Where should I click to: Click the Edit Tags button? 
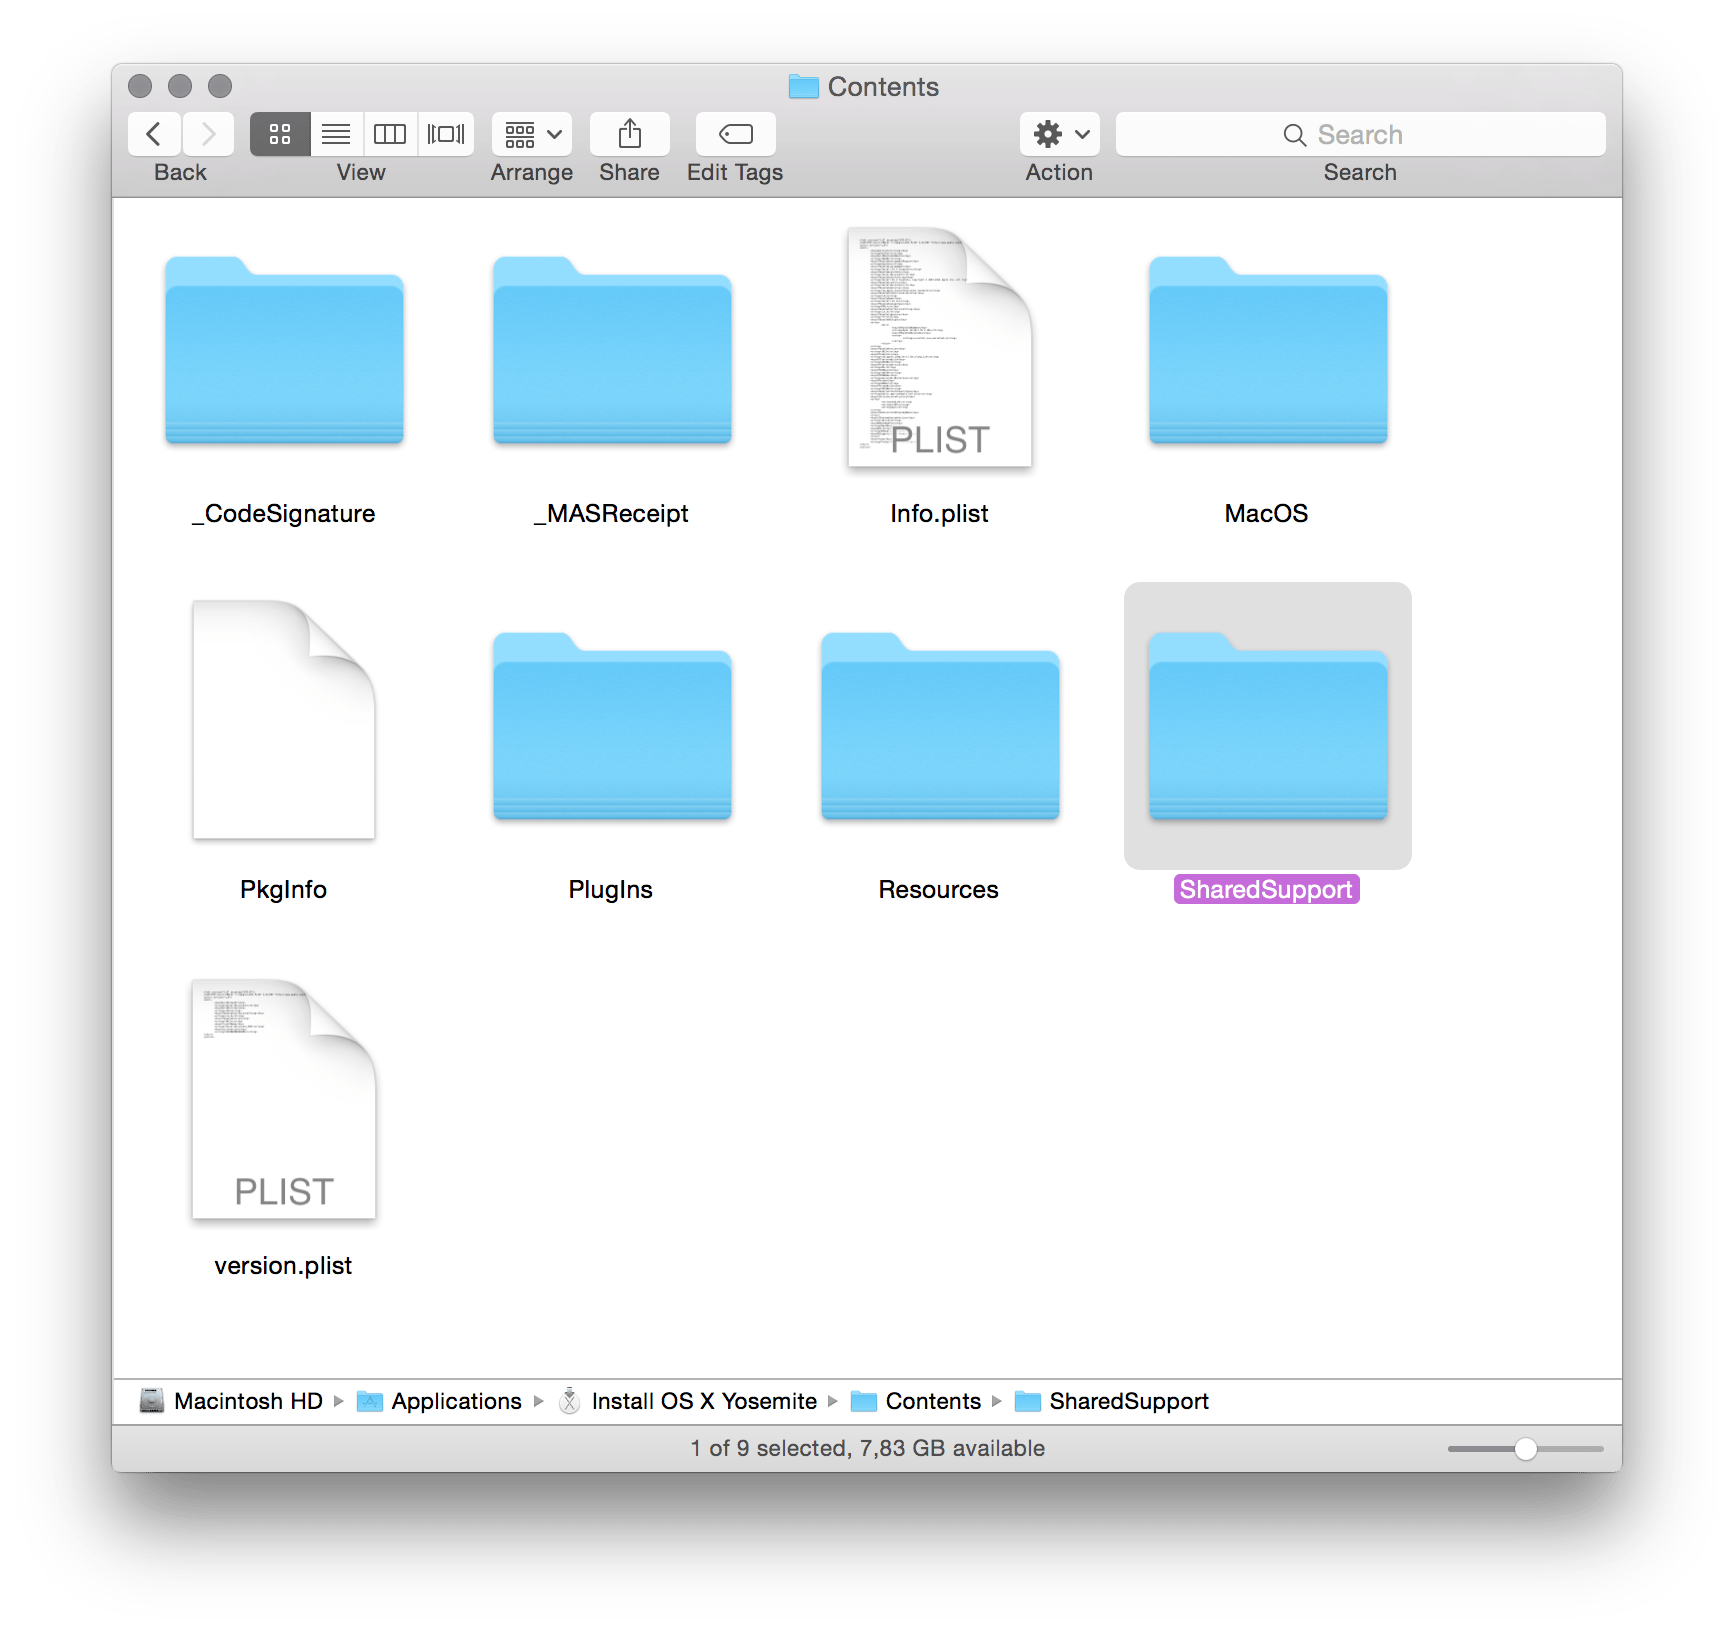tap(736, 134)
